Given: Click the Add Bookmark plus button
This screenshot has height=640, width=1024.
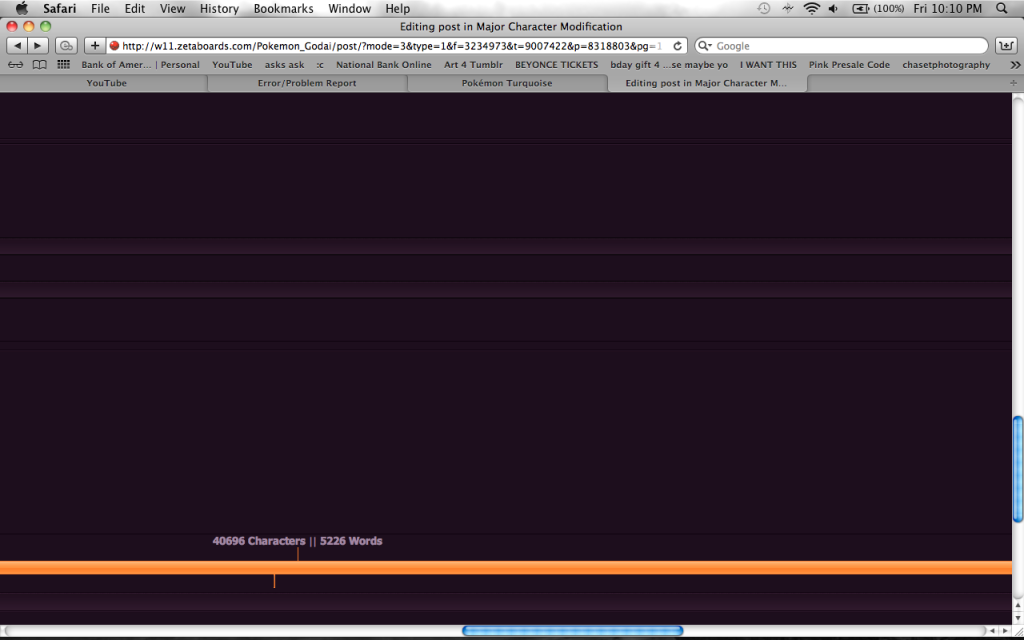Looking at the screenshot, I should 95,46.
